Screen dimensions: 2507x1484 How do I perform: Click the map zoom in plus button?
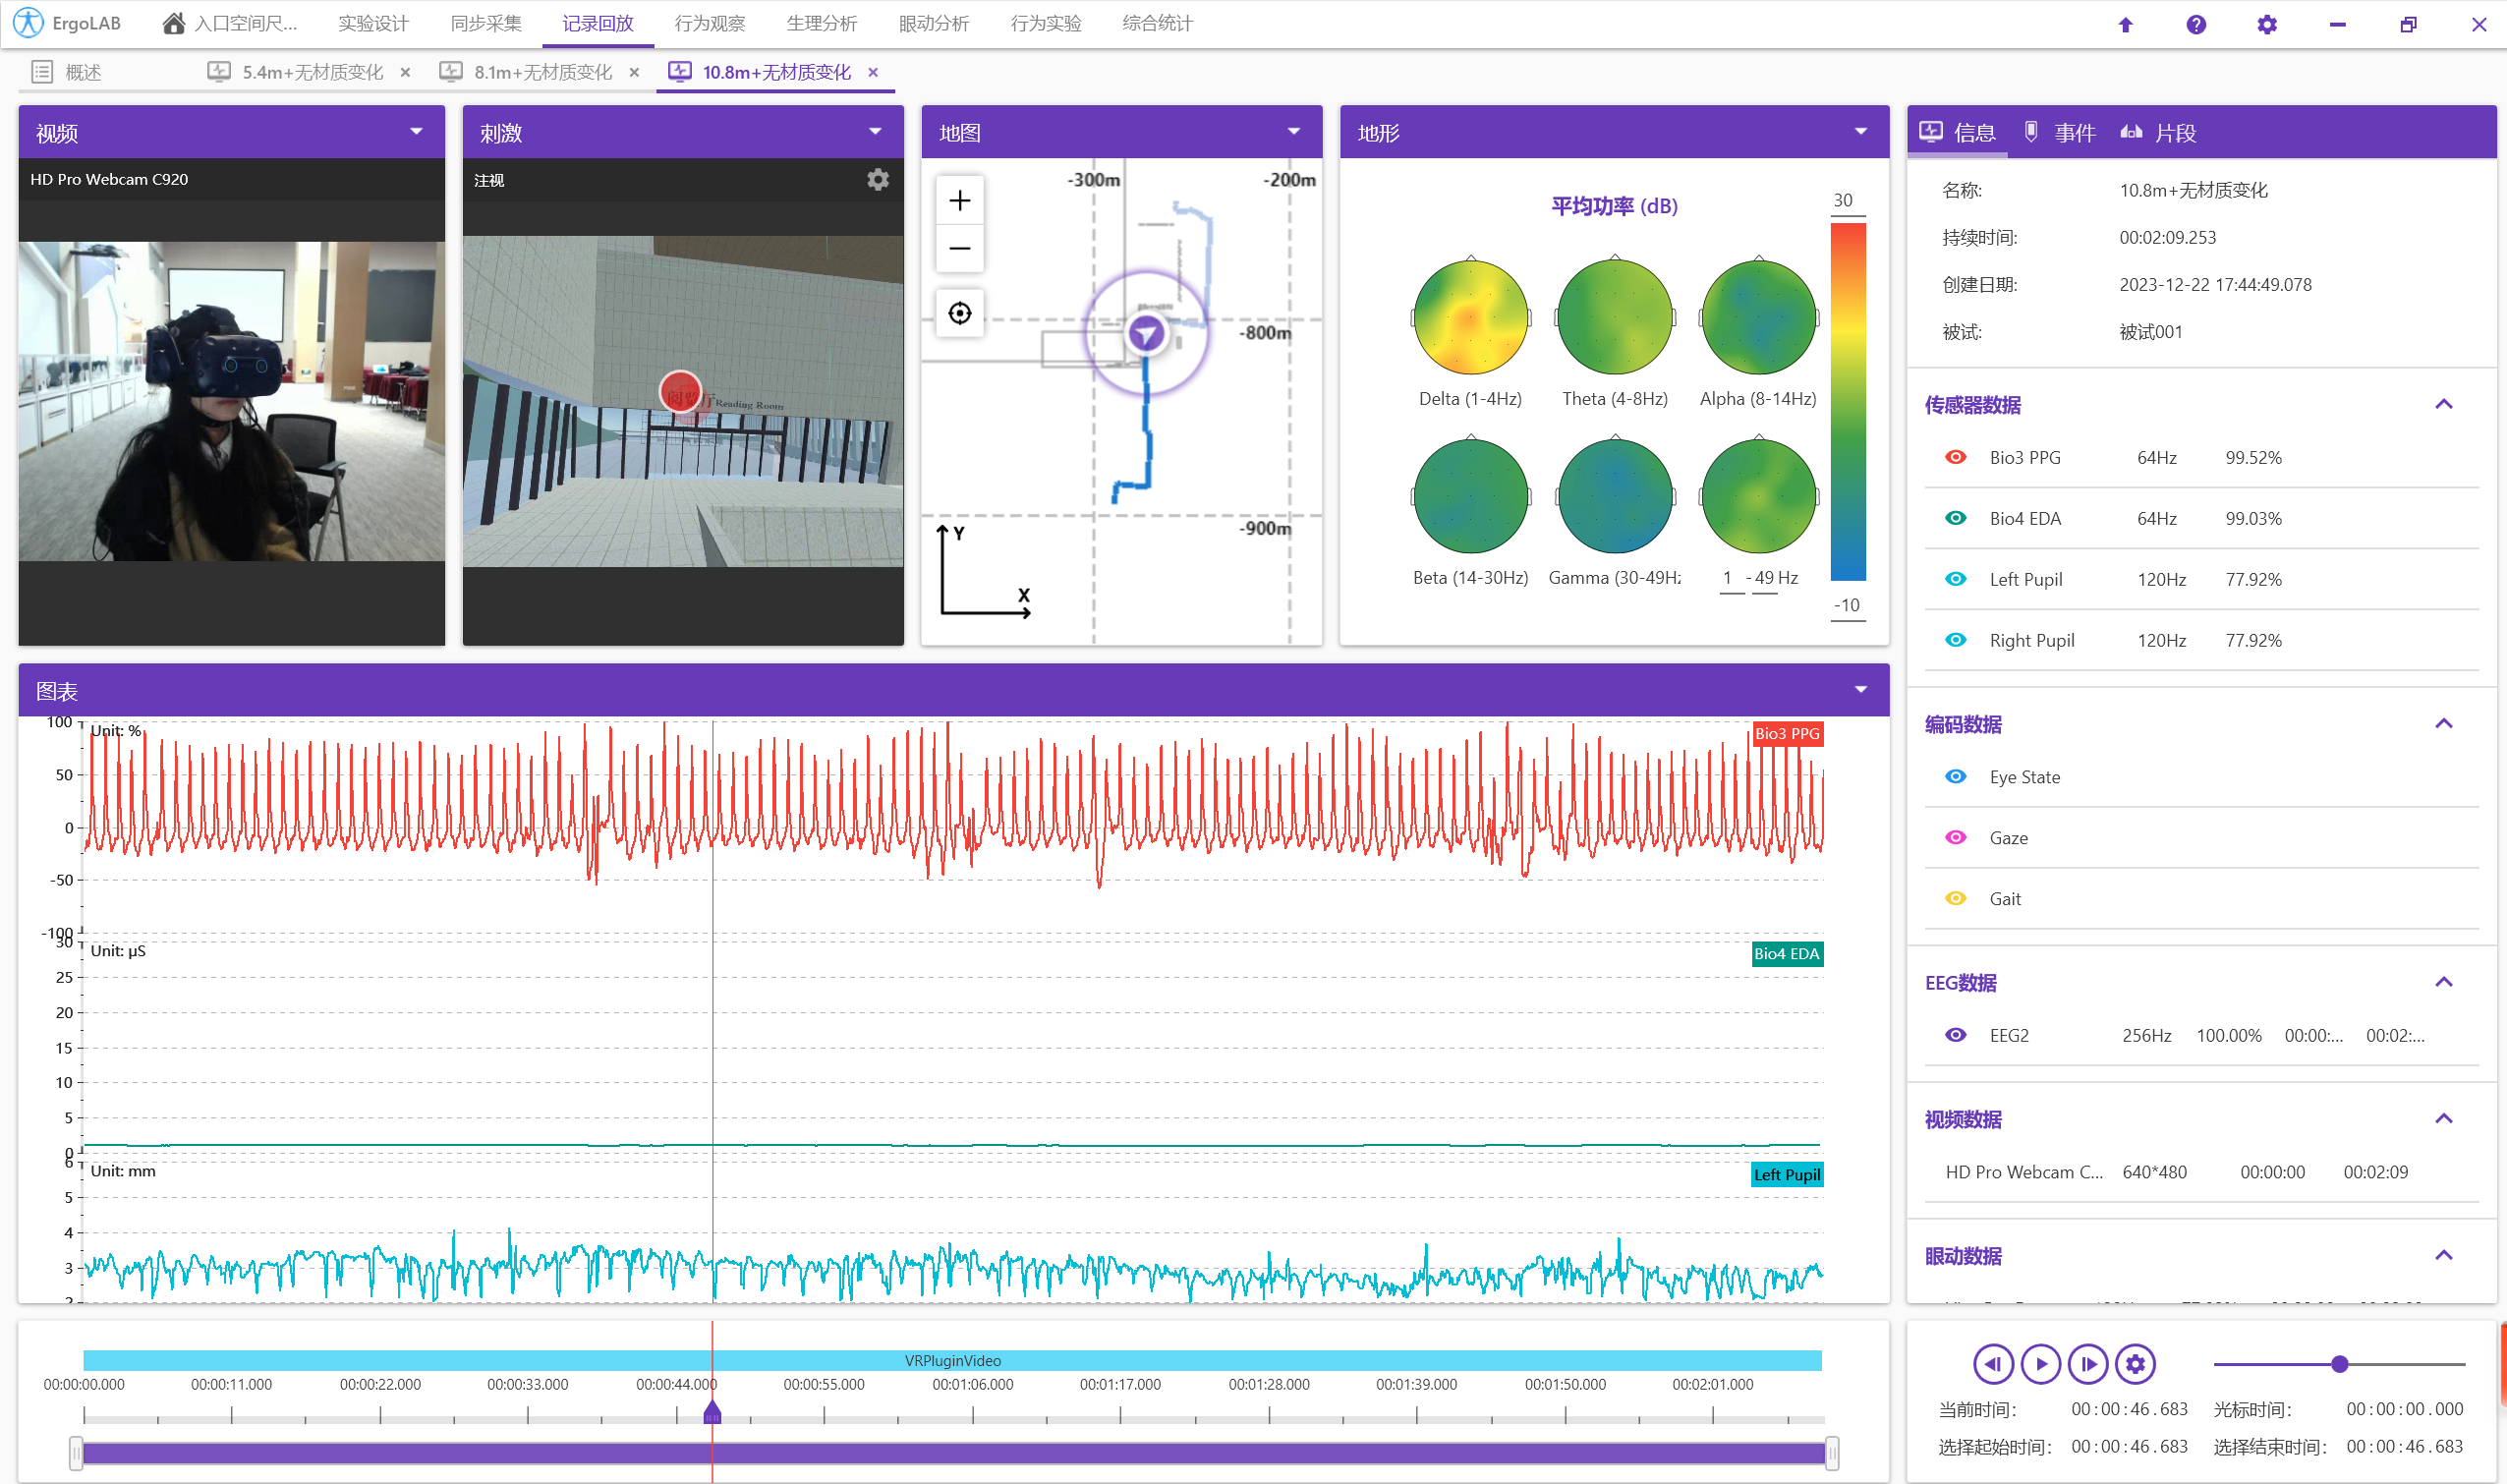click(x=959, y=201)
